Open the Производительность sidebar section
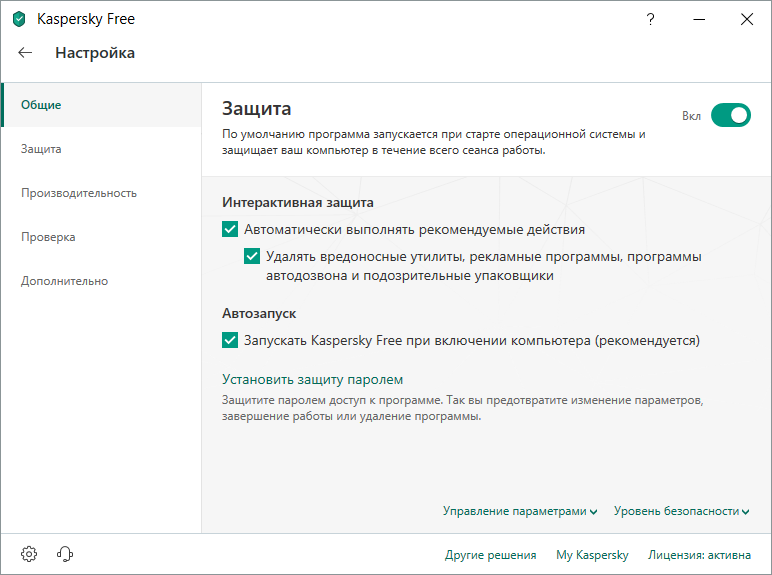772x575 pixels. click(x=79, y=193)
